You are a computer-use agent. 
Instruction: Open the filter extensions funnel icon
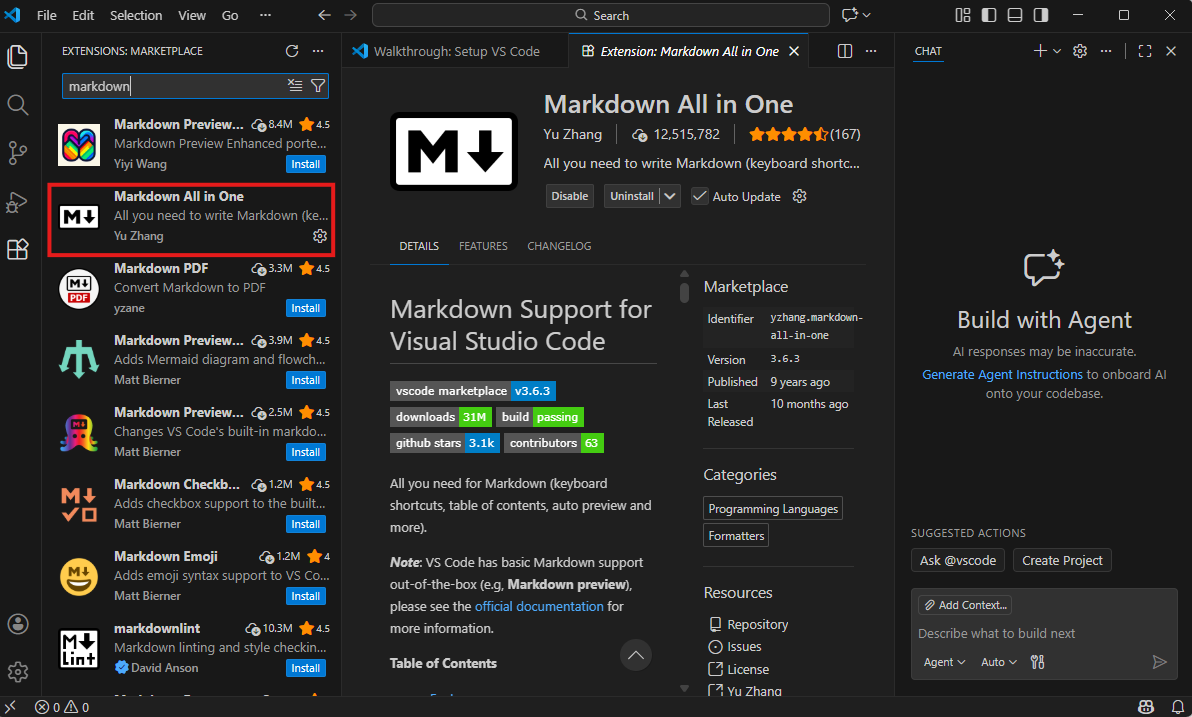(x=318, y=86)
